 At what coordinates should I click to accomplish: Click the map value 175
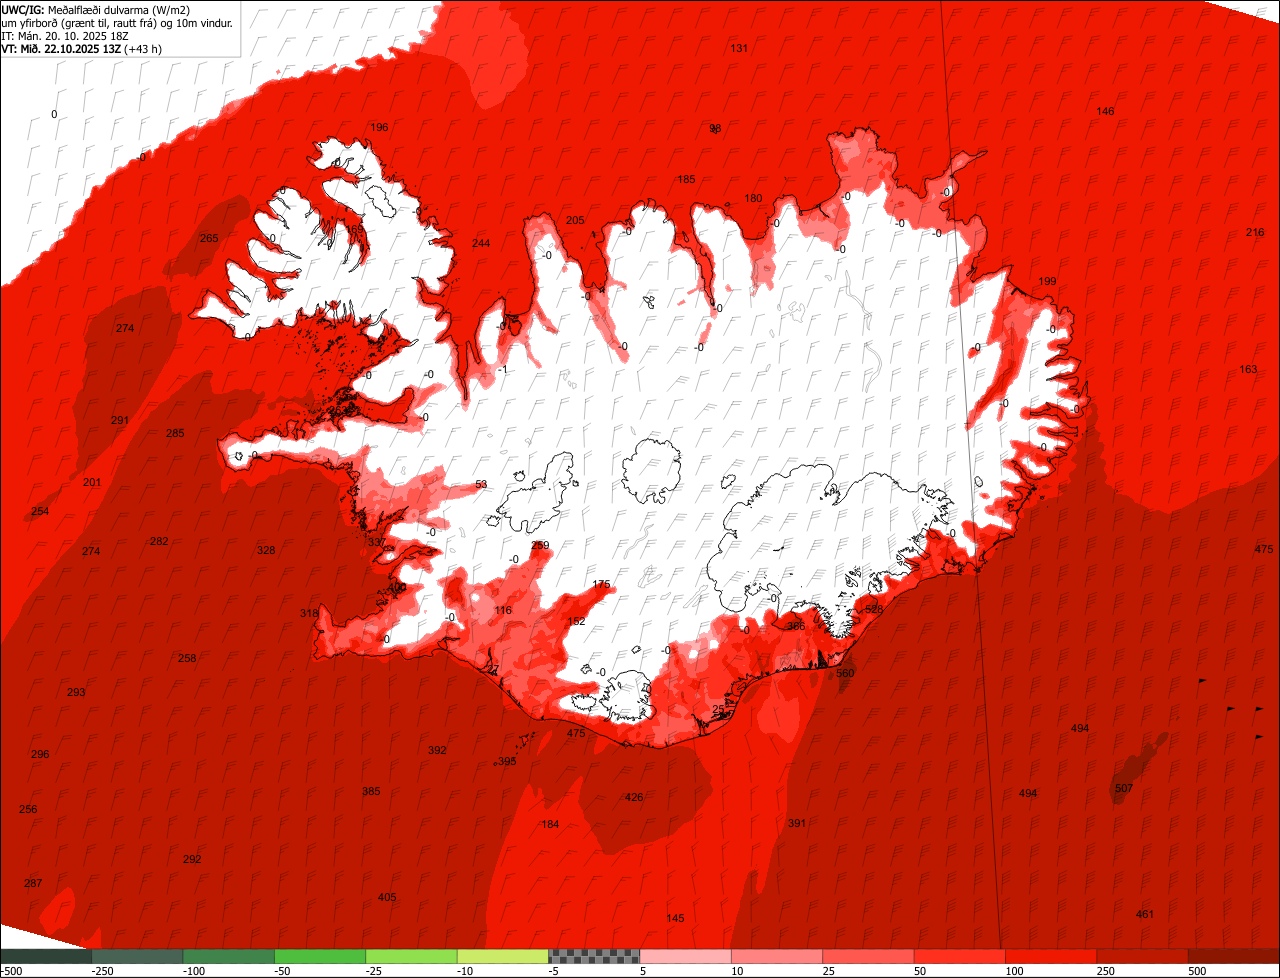click(x=601, y=584)
